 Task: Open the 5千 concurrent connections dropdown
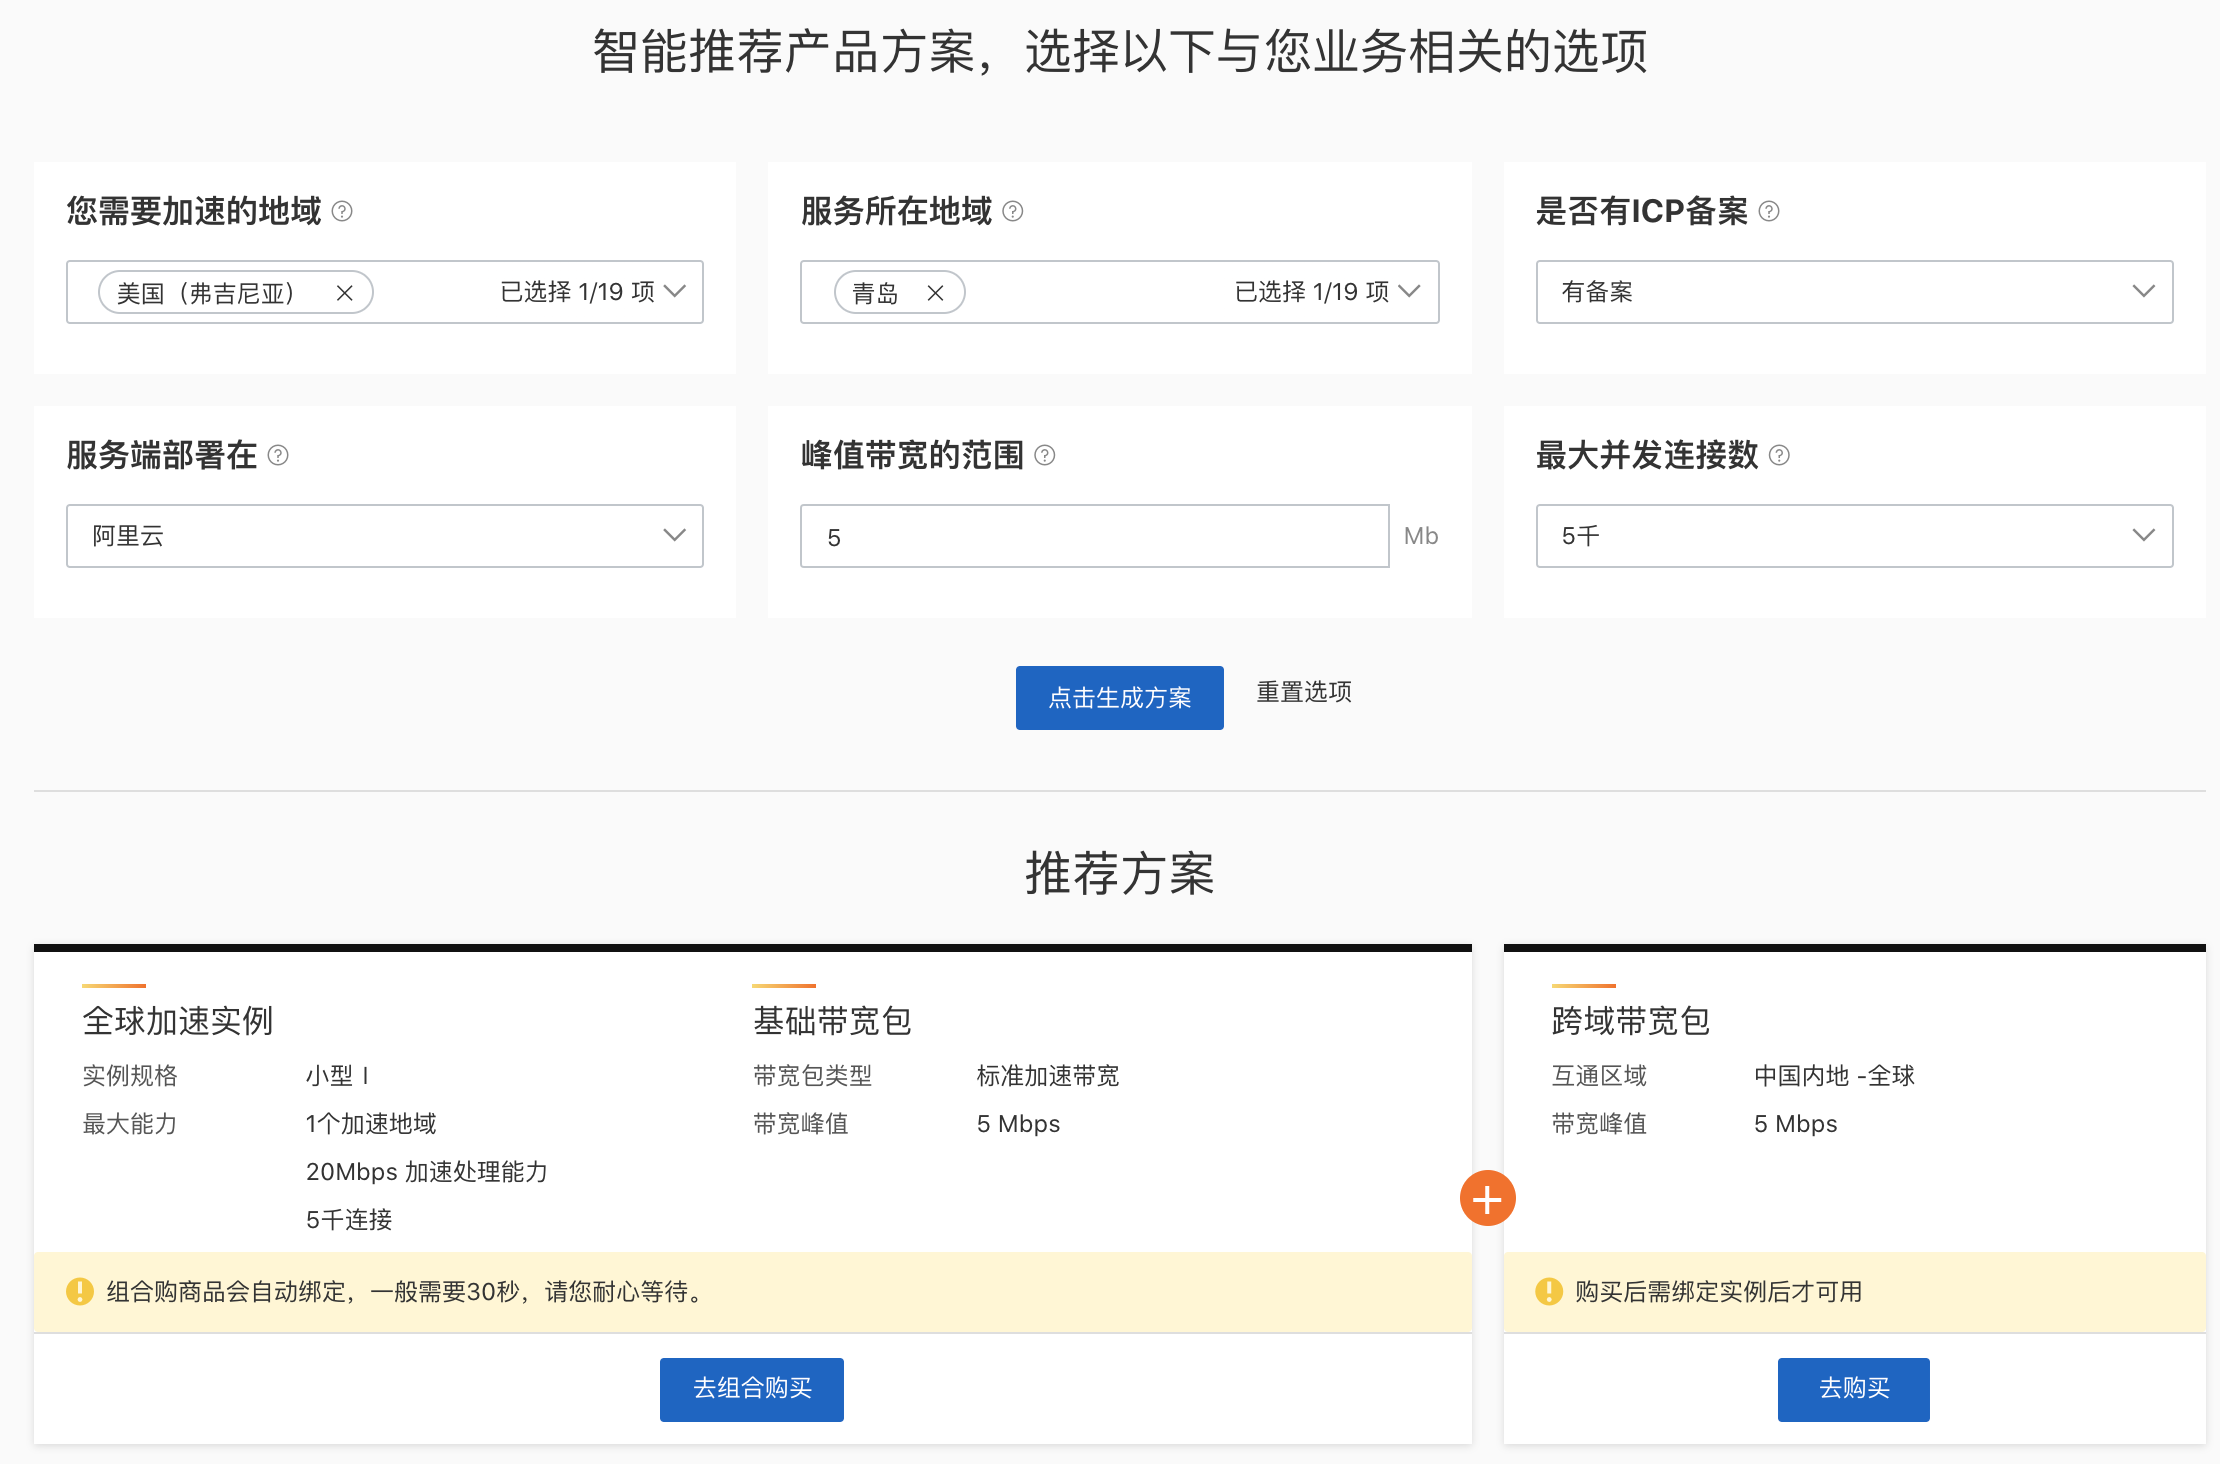[x=1853, y=536]
